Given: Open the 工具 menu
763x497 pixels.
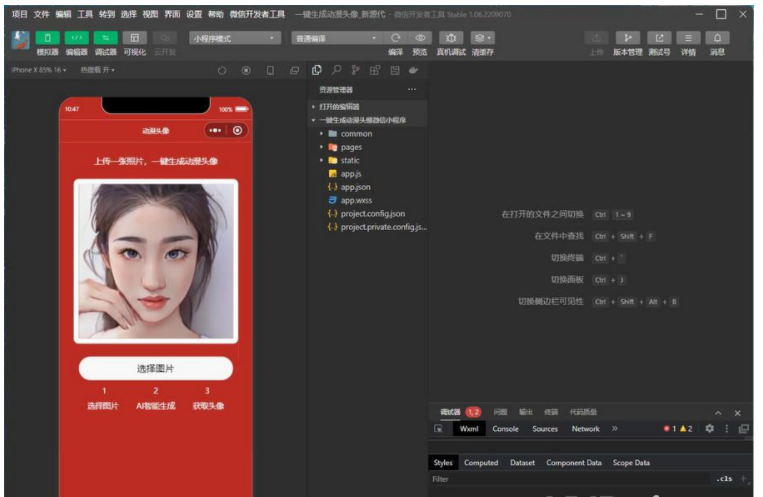Looking at the screenshot, I should 85,14.
